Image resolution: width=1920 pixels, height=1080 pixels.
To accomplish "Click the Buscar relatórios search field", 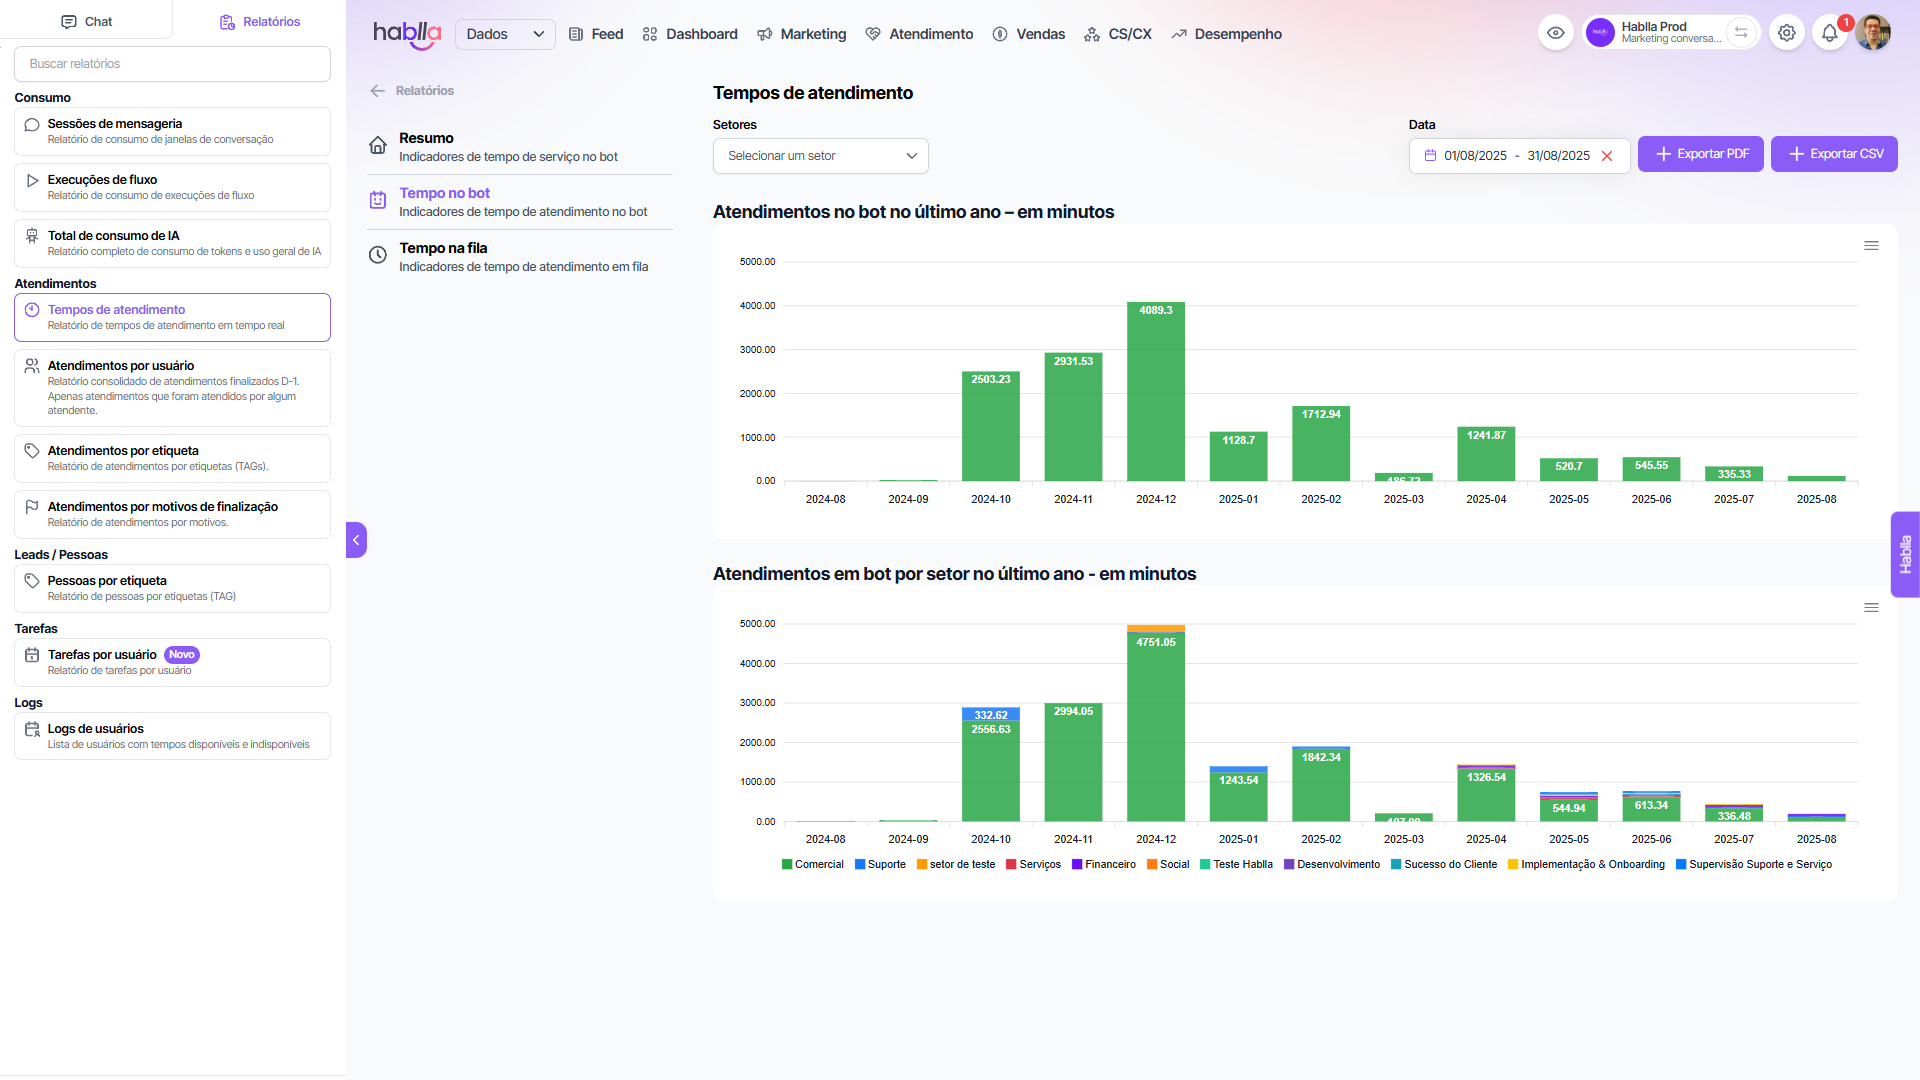I will click(172, 64).
